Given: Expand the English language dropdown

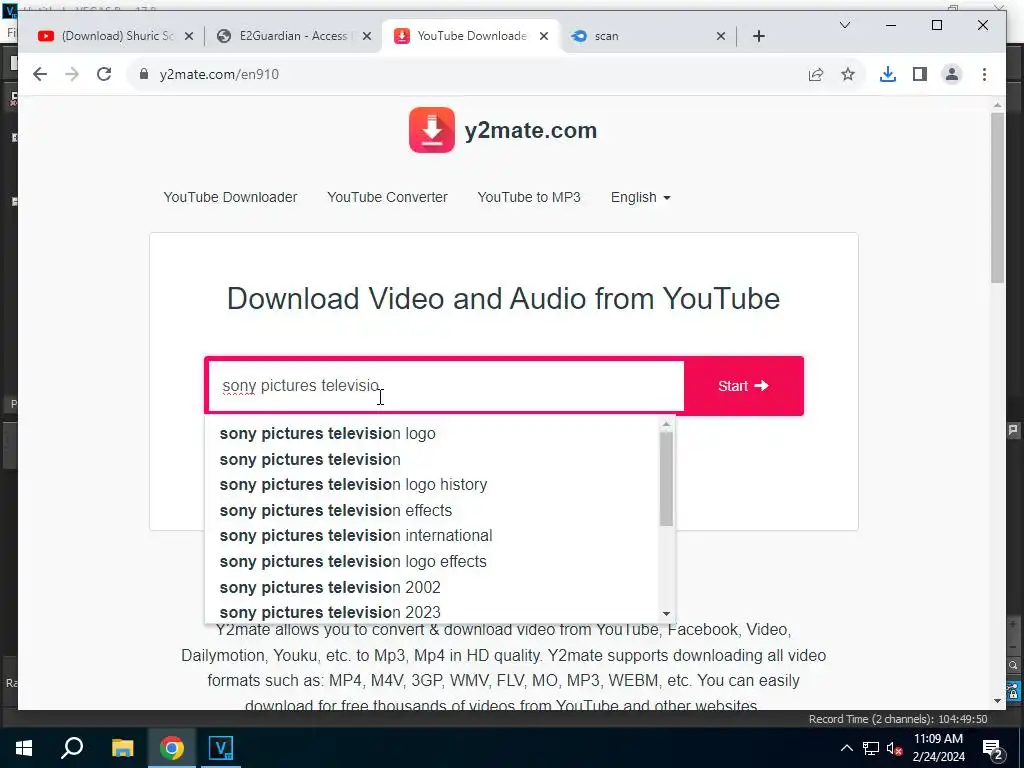Looking at the screenshot, I should (640, 197).
